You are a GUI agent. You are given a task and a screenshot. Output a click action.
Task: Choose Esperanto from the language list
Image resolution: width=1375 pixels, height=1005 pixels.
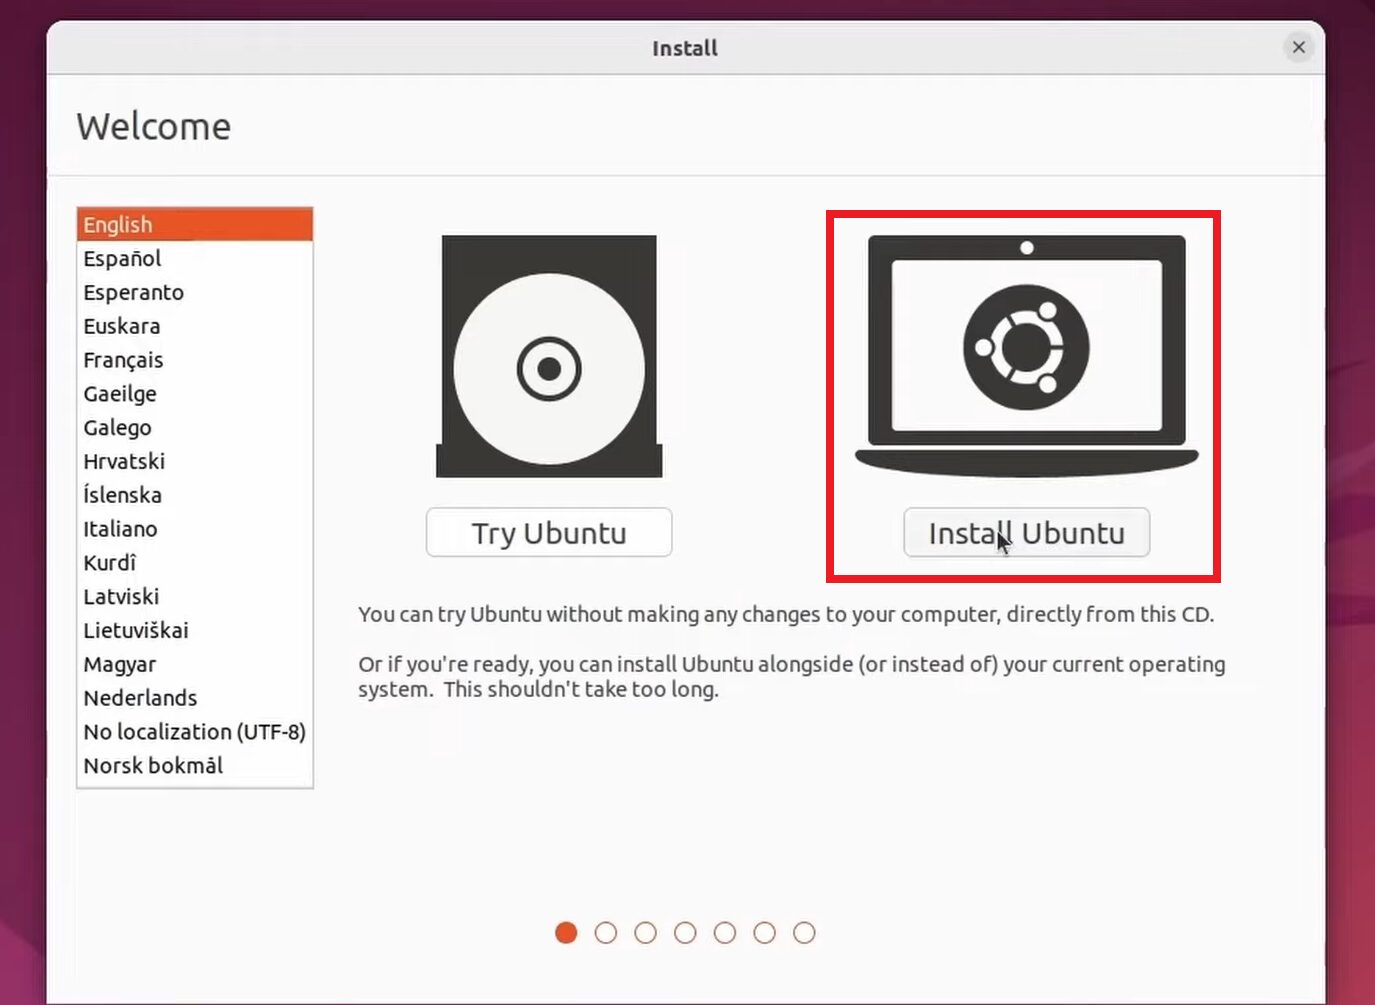(x=195, y=293)
